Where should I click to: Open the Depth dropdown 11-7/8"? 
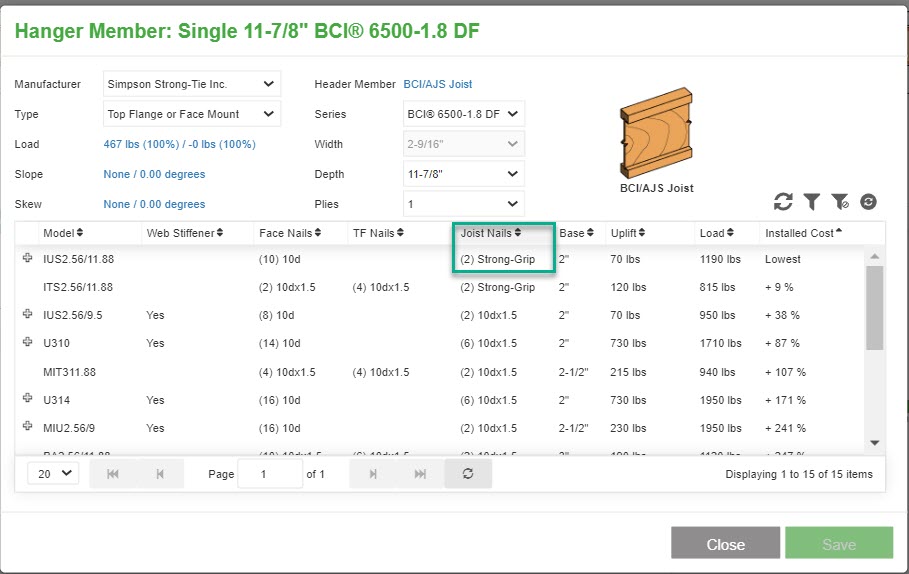tap(464, 174)
